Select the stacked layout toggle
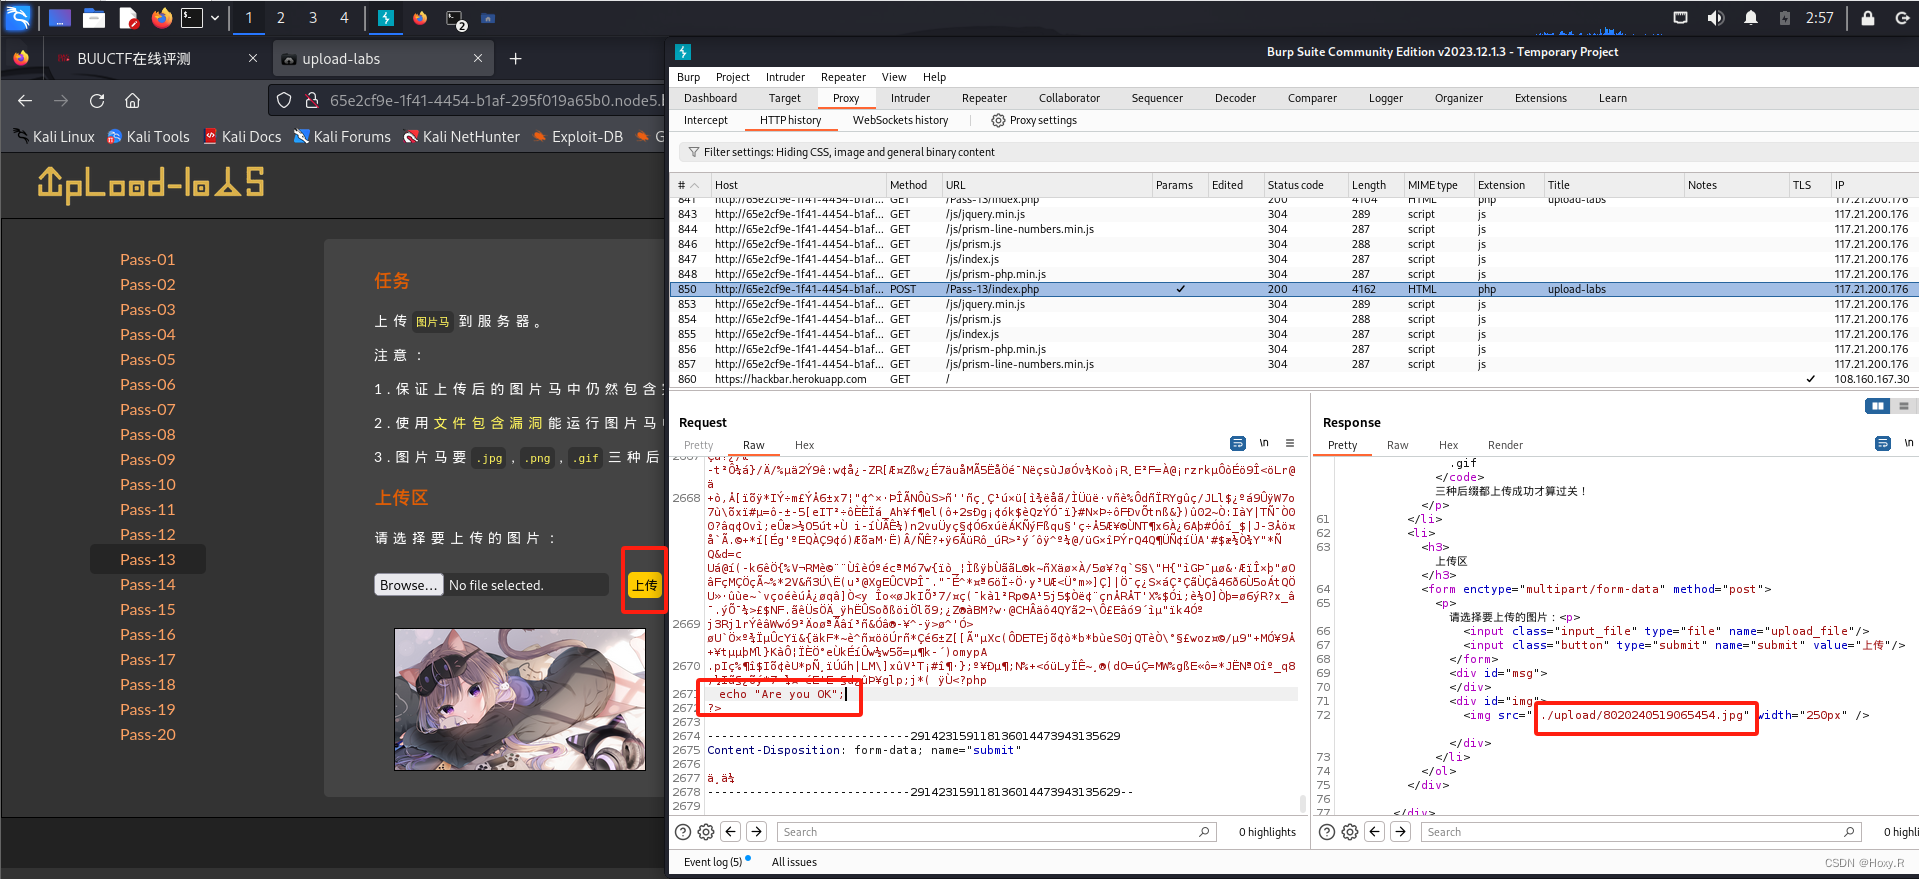The height and width of the screenshot is (879, 1919). (1903, 406)
